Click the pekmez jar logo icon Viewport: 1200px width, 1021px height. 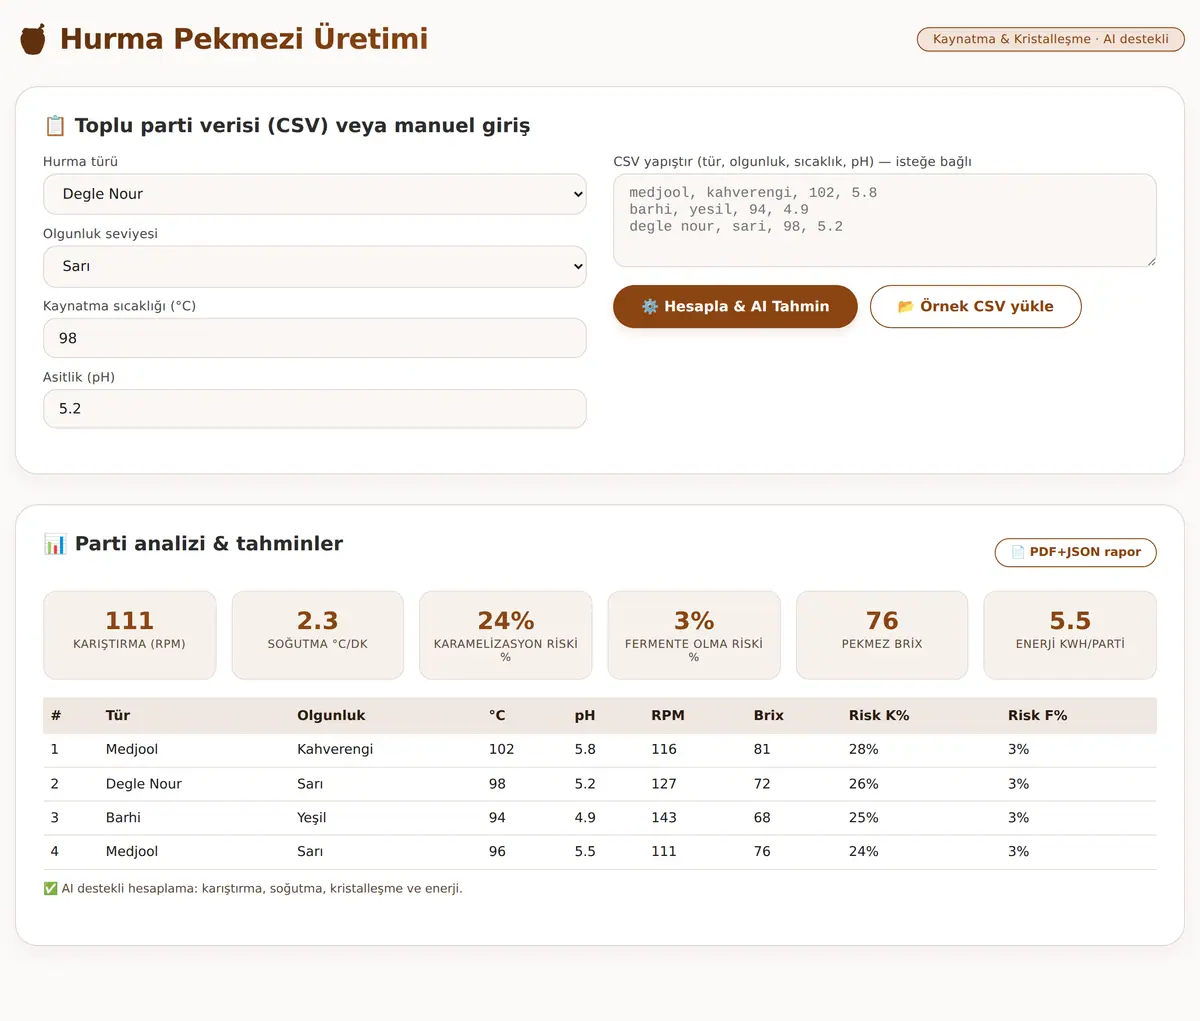33,39
